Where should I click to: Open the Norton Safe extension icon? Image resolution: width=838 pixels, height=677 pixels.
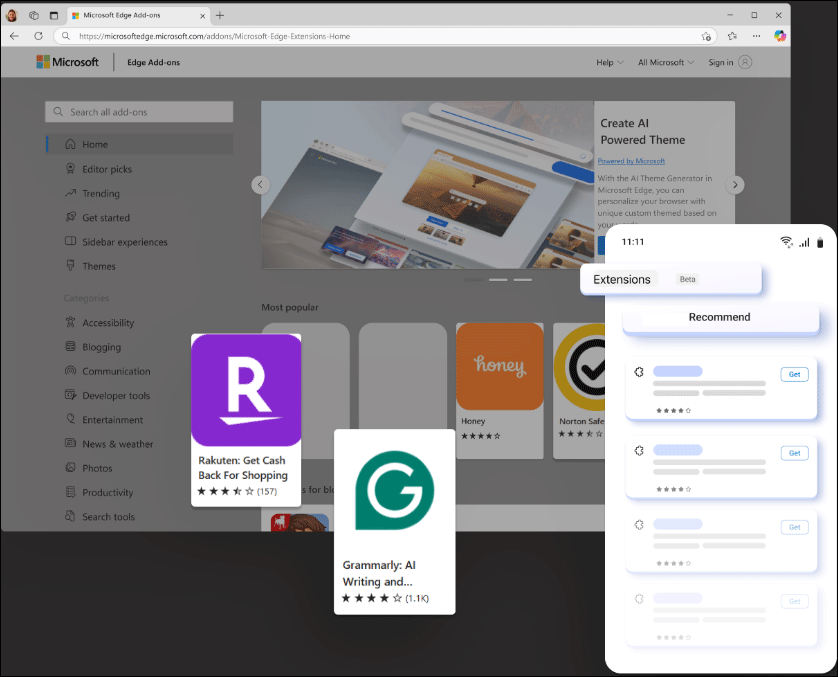coord(580,369)
